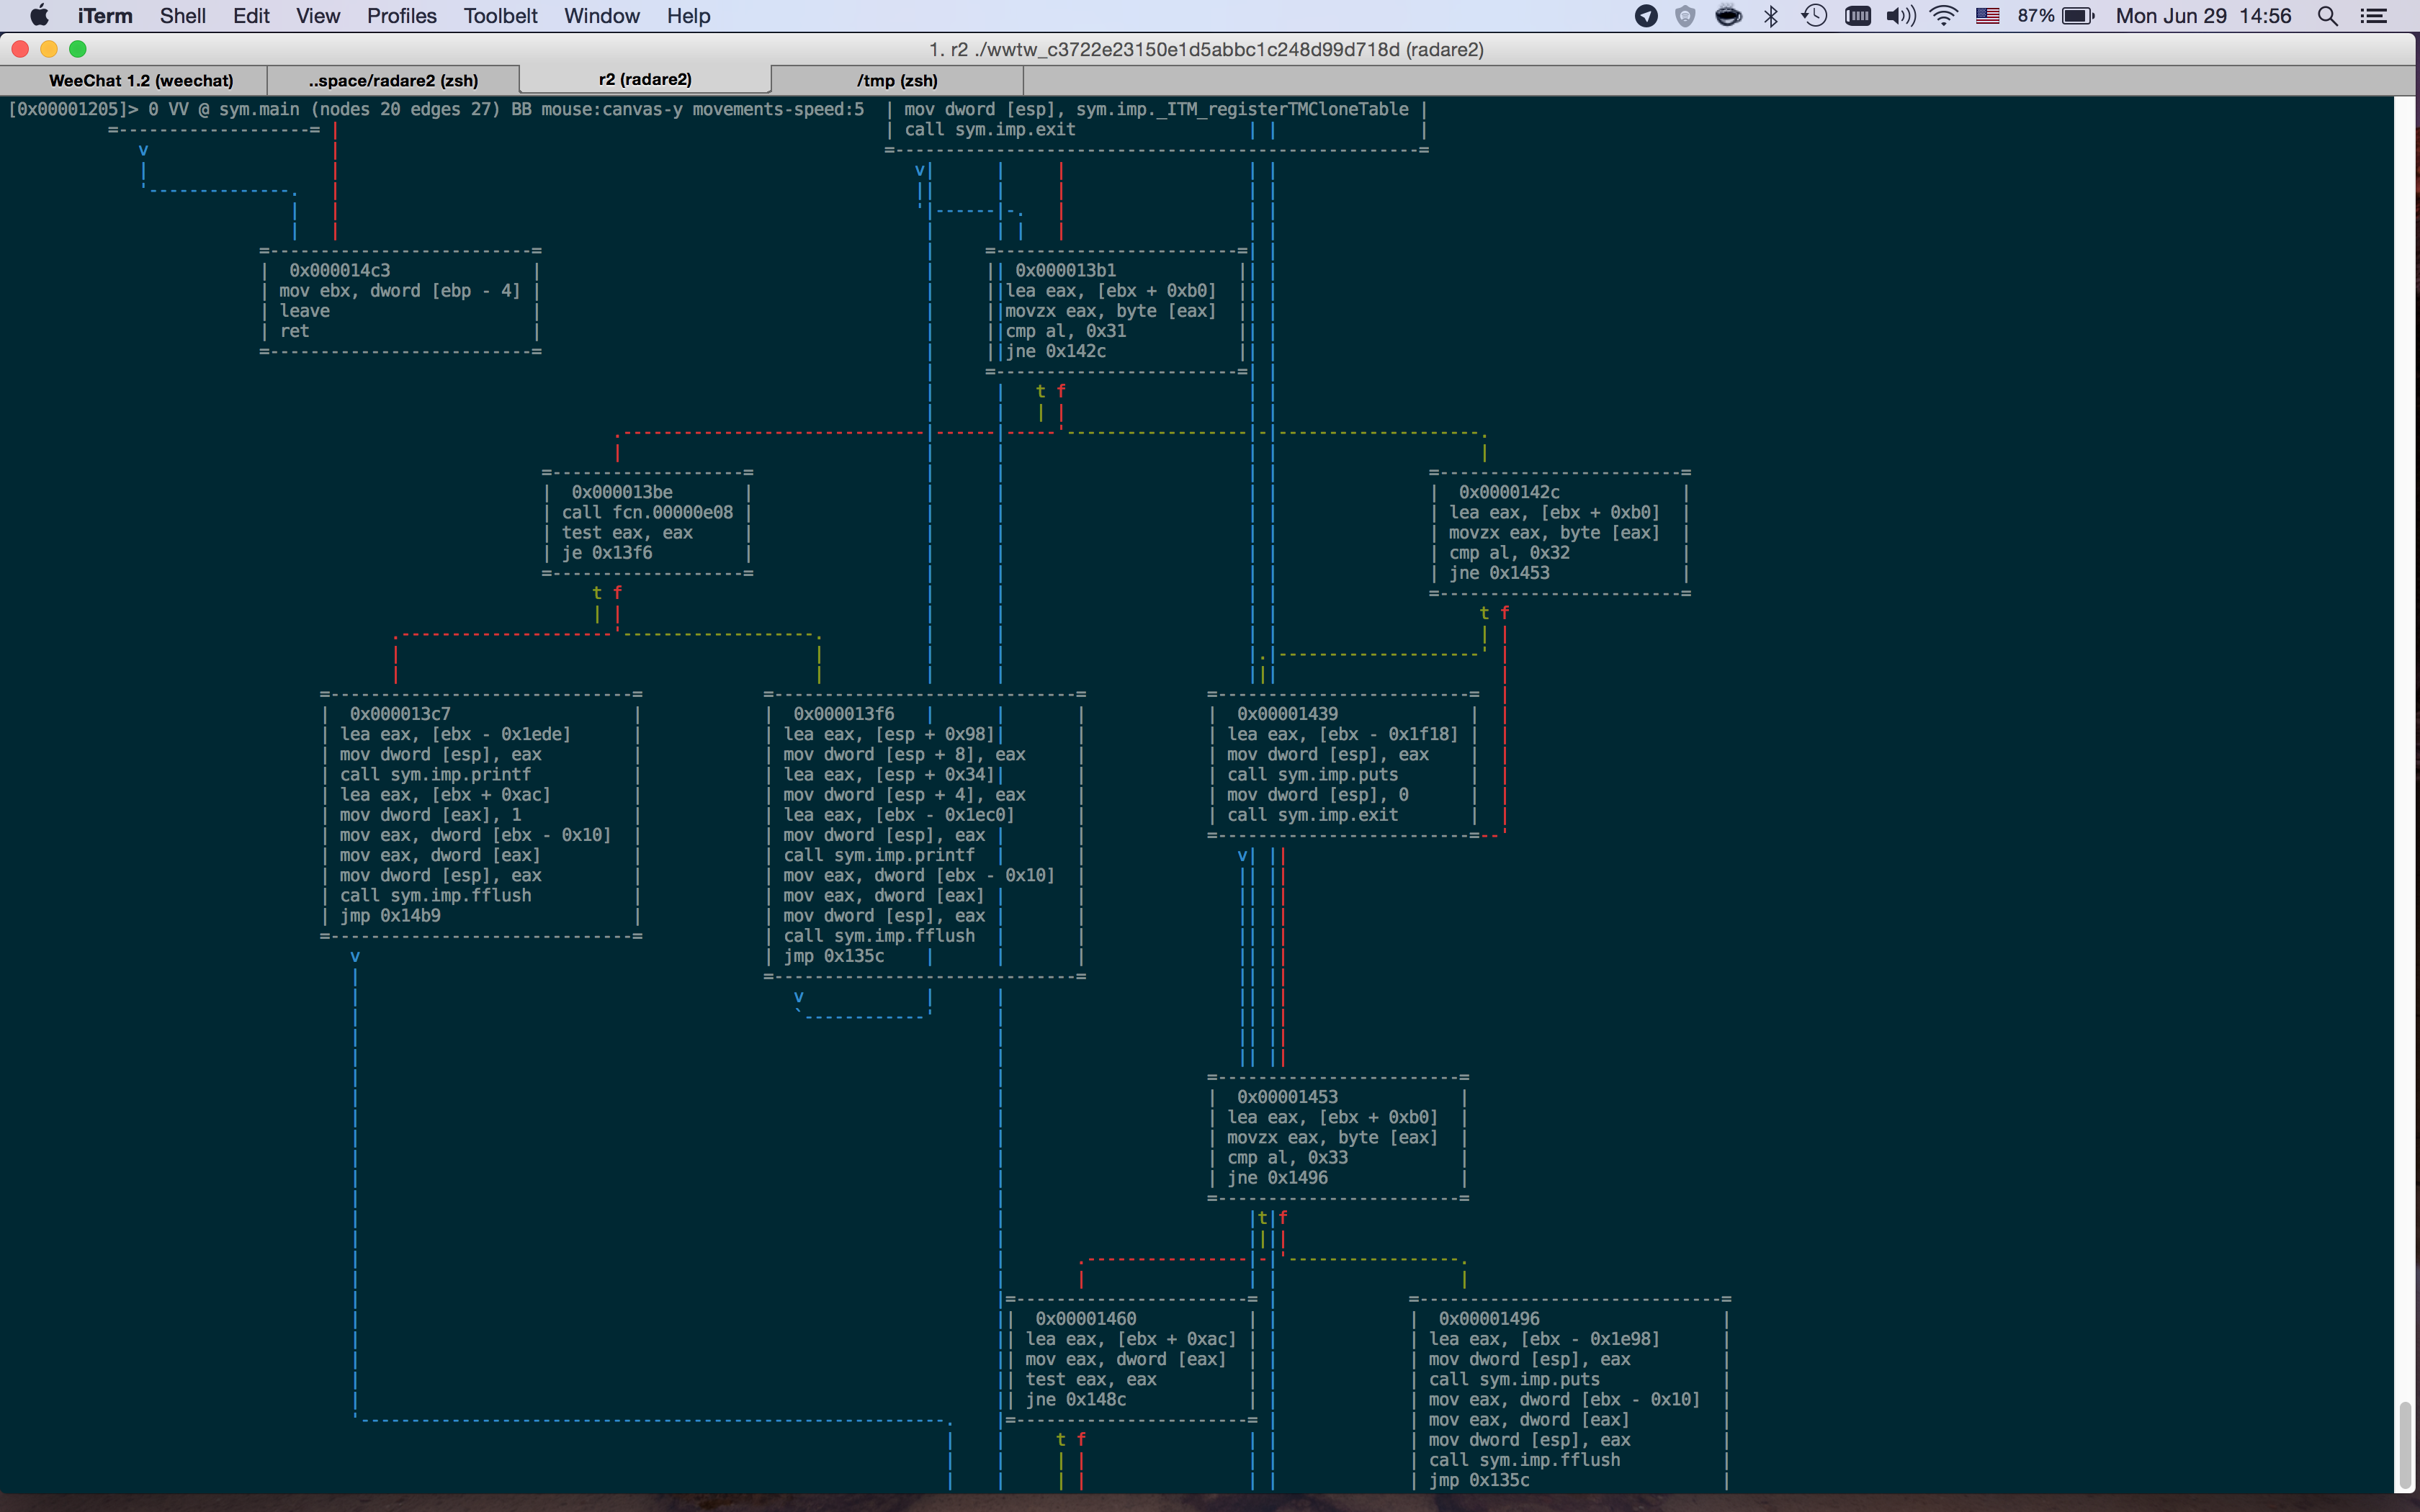
Task: Click the graph node address 0x00001496
Action: pyautogui.click(x=1489, y=1319)
